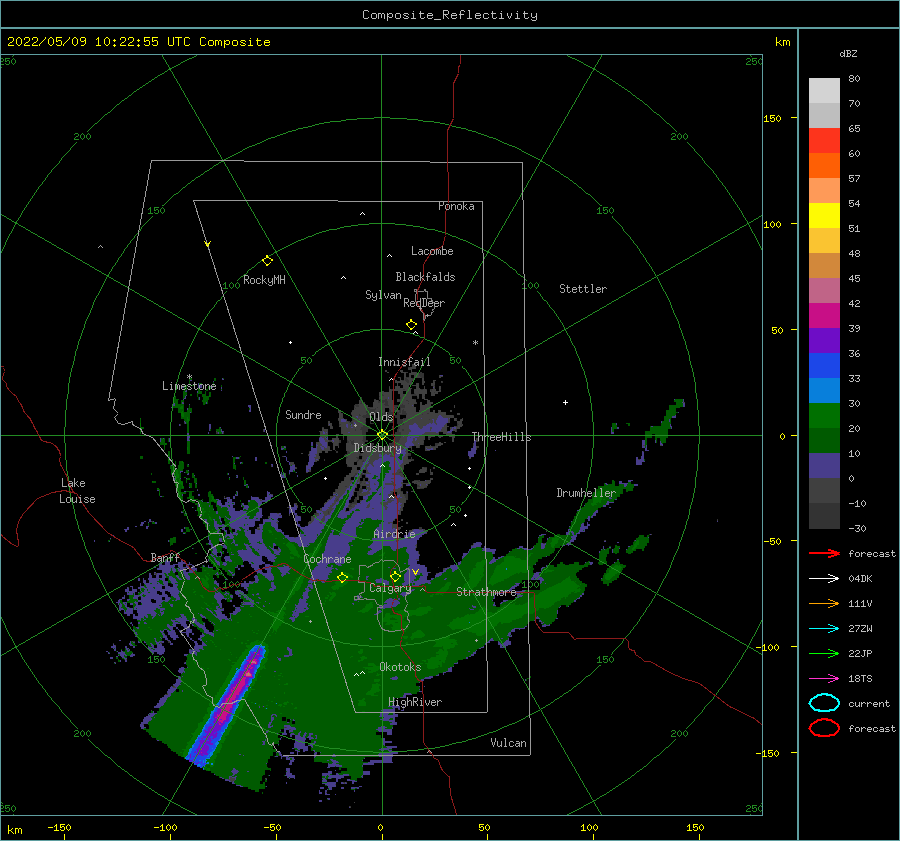Image resolution: width=900 pixels, height=841 pixels.
Task: Click the dBZ legend heading
Action: tap(848, 54)
